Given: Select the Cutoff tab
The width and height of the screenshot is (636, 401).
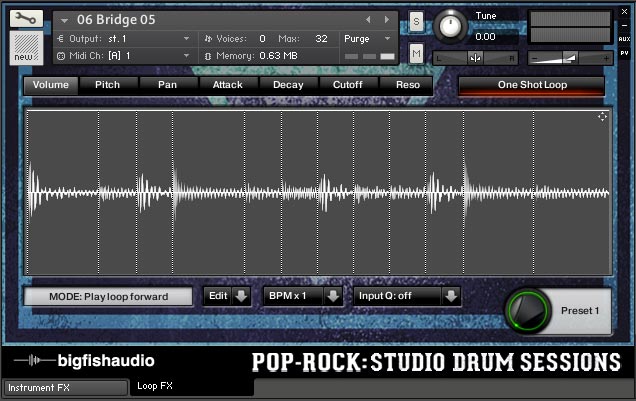Looking at the screenshot, I should point(348,85).
